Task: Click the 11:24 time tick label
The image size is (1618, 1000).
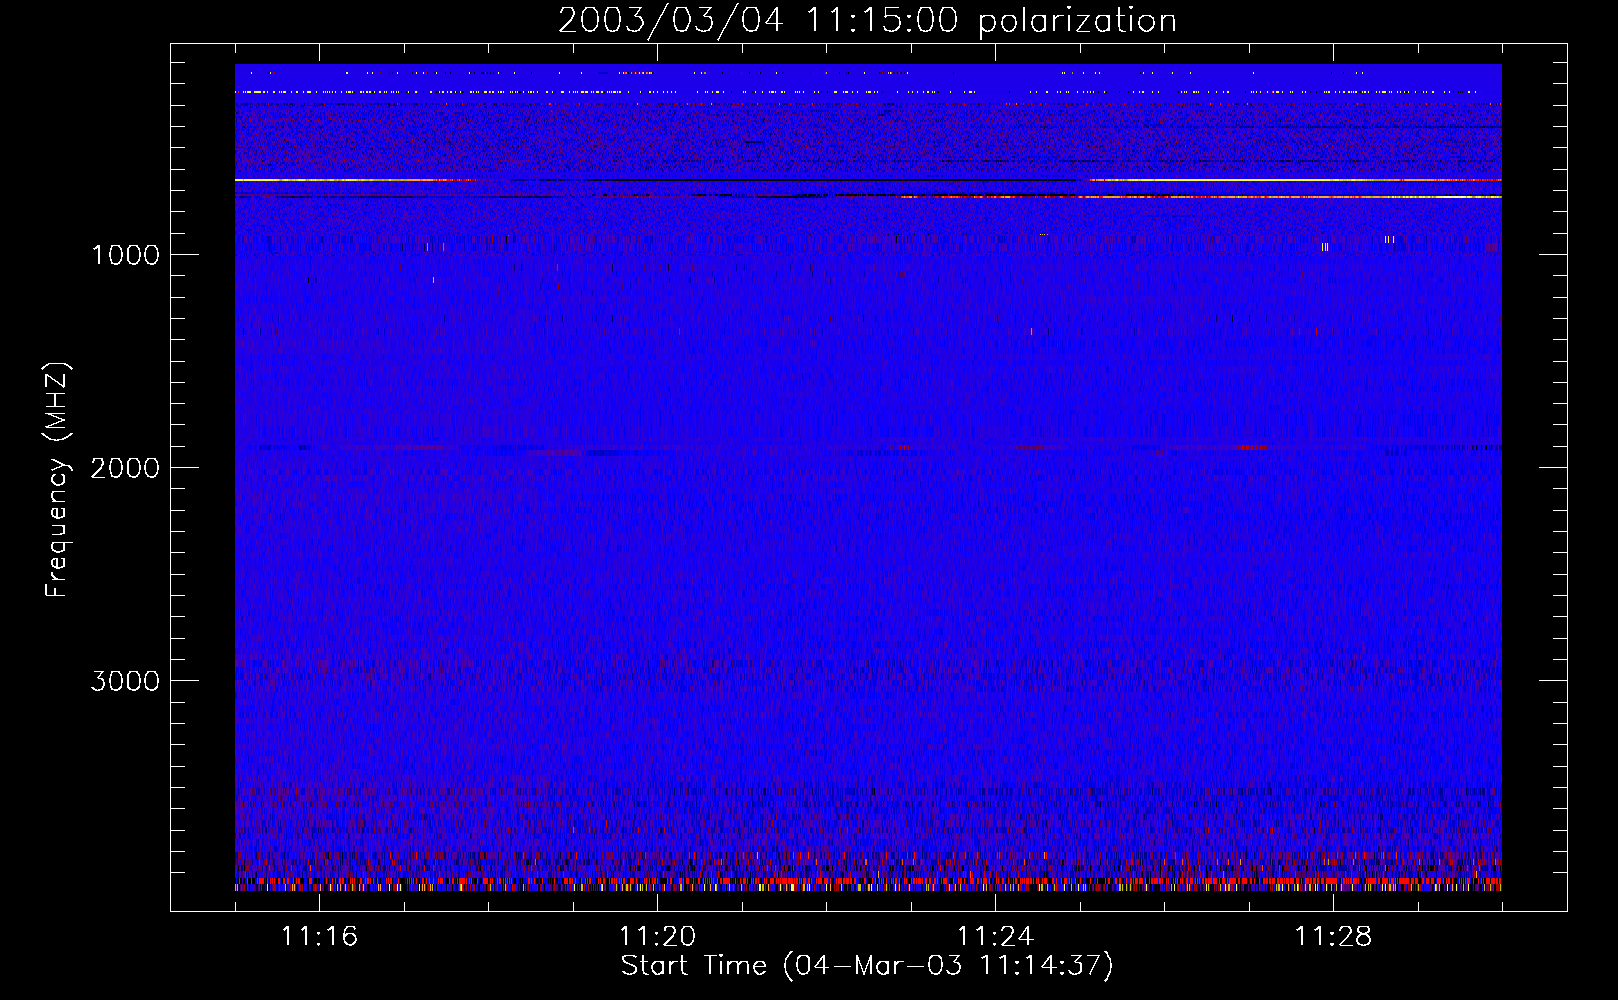Action: coord(995,937)
